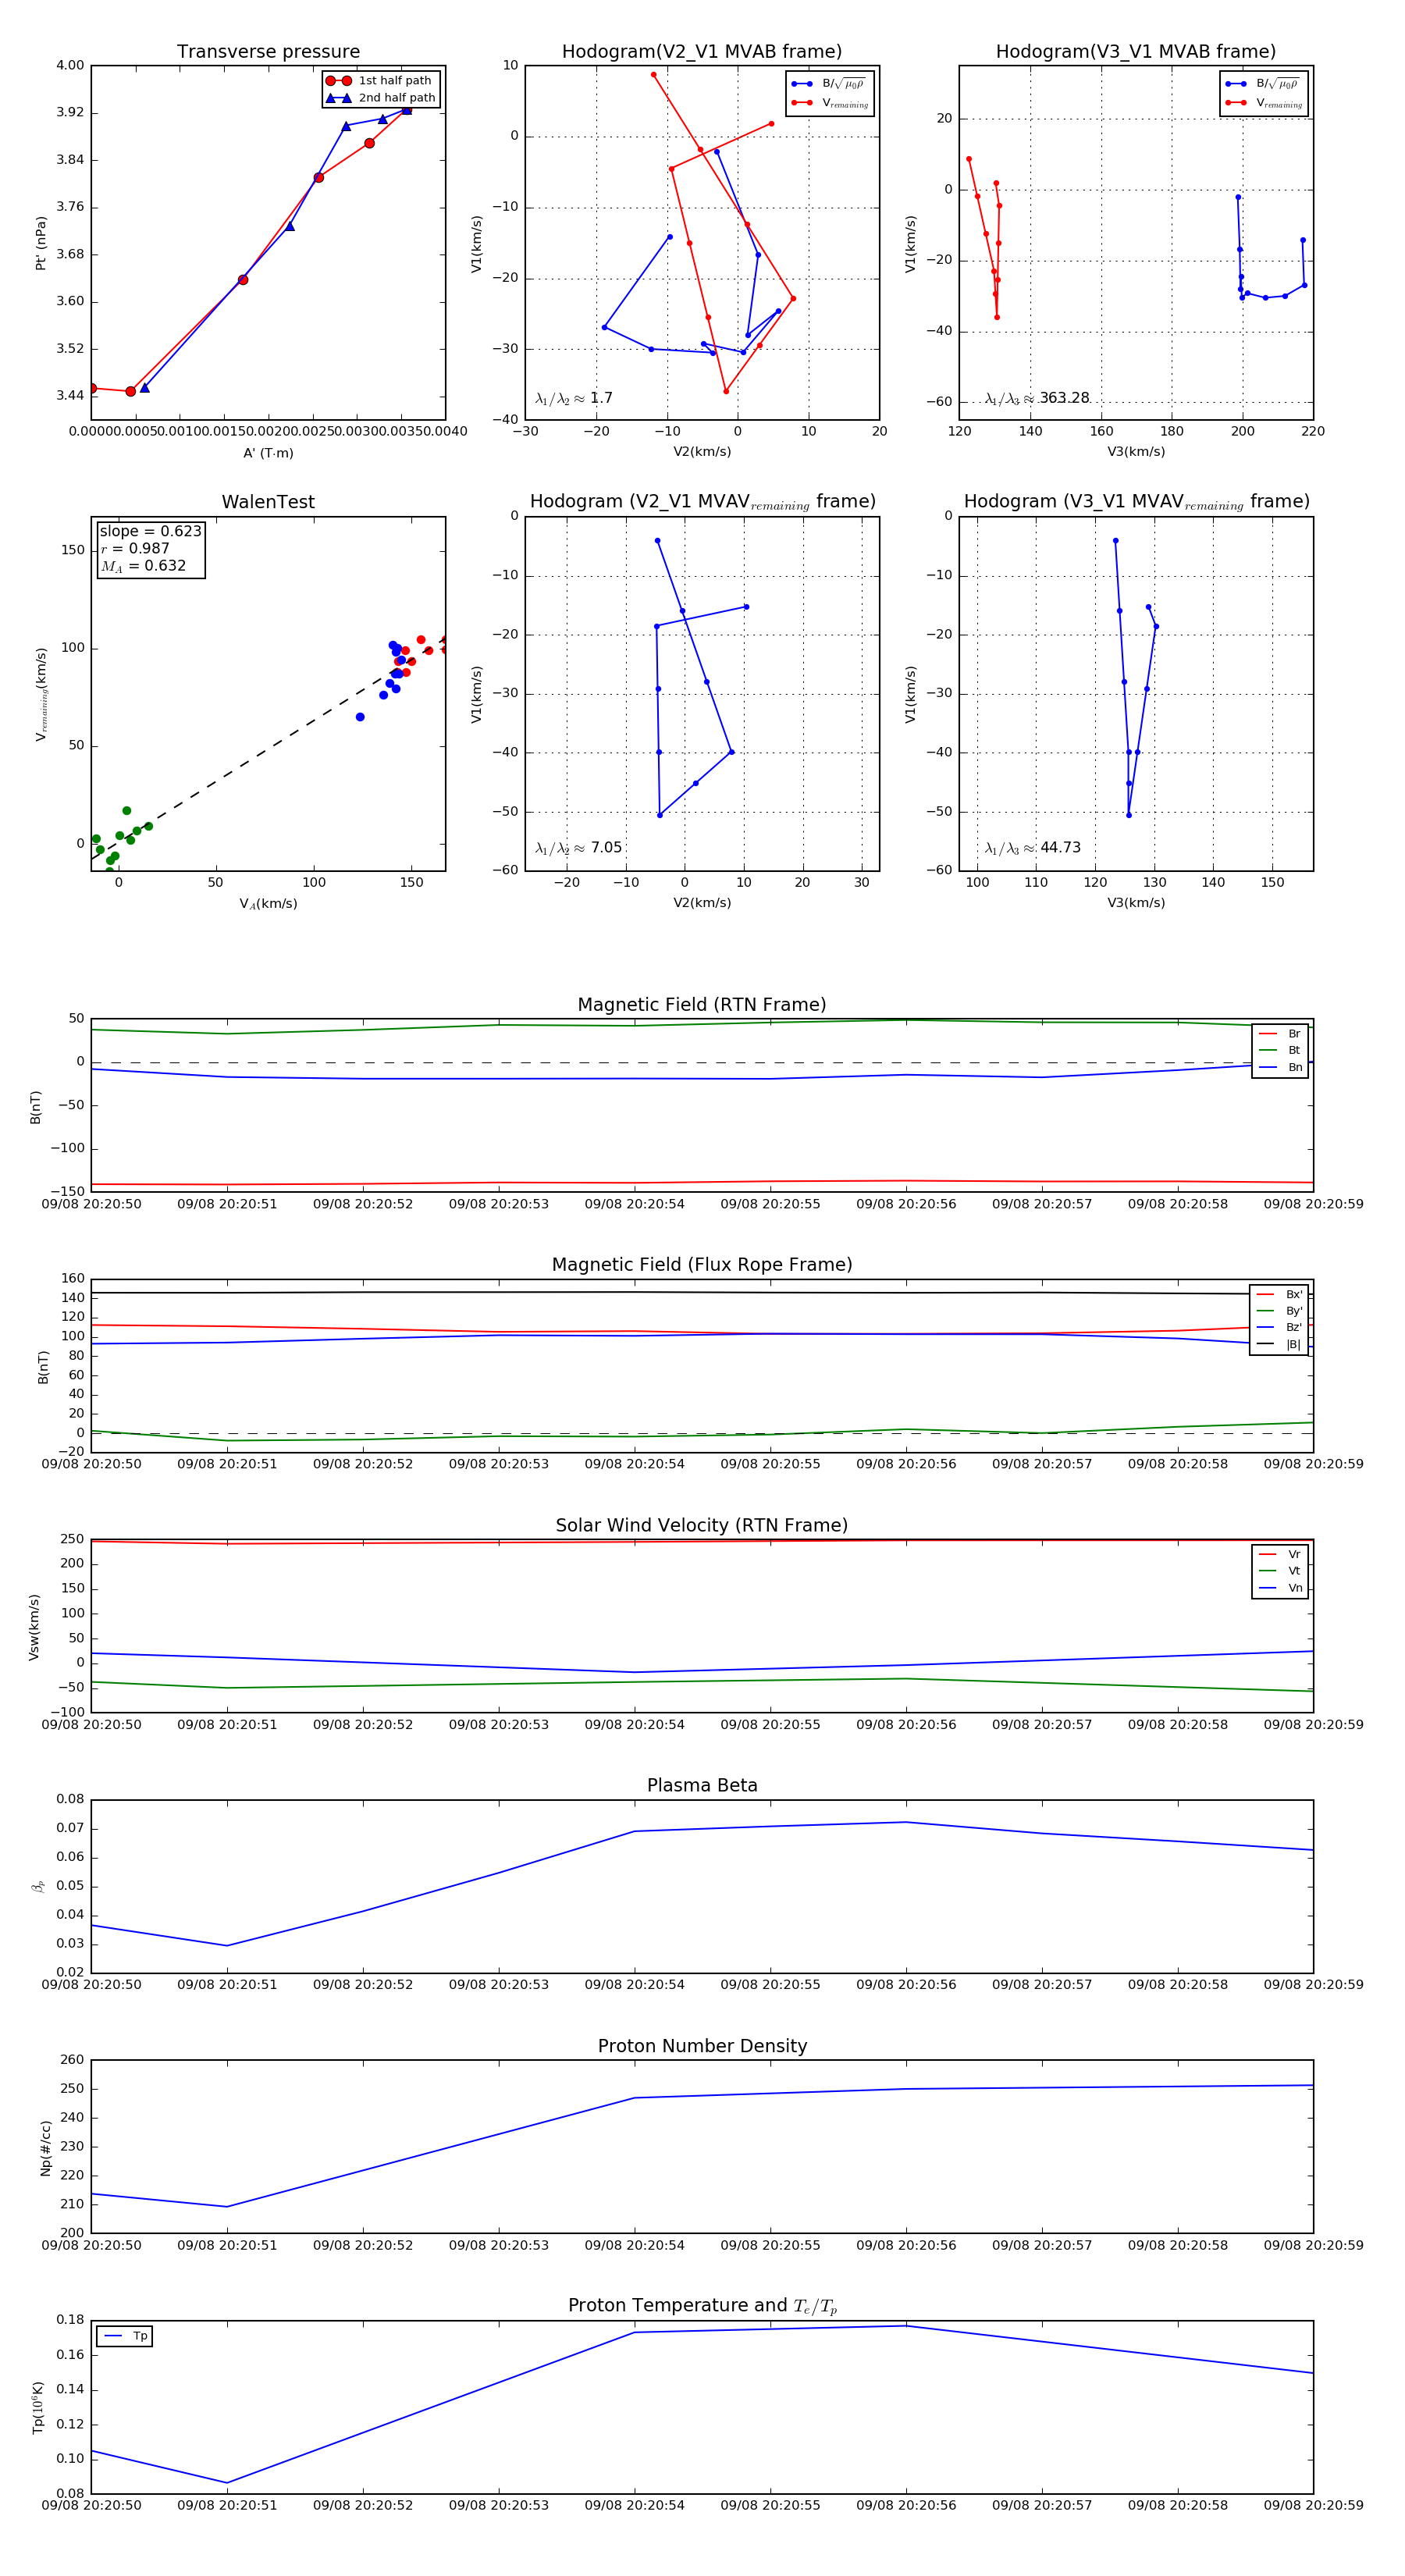The image size is (1405, 2576).
Task: Click the 'Proton Number Density' plot title
Action: coord(702,2046)
